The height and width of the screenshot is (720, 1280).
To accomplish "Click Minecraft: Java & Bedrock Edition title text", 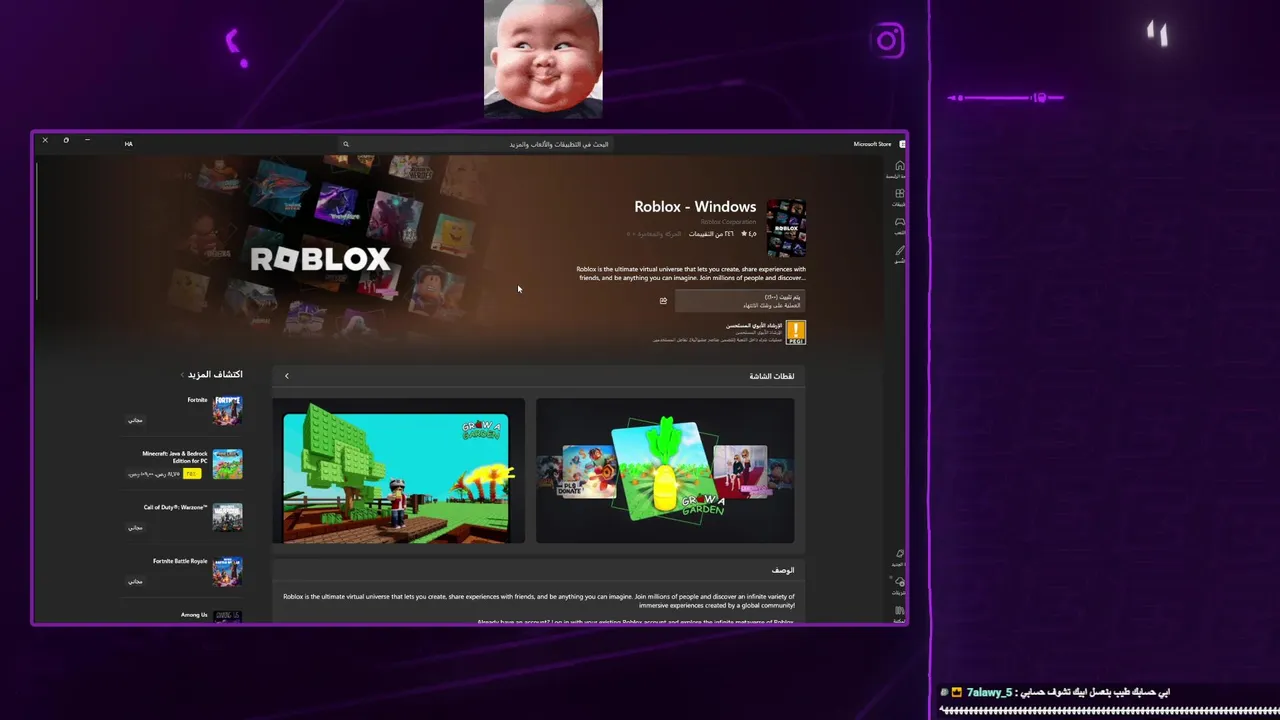I will (x=174, y=457).
